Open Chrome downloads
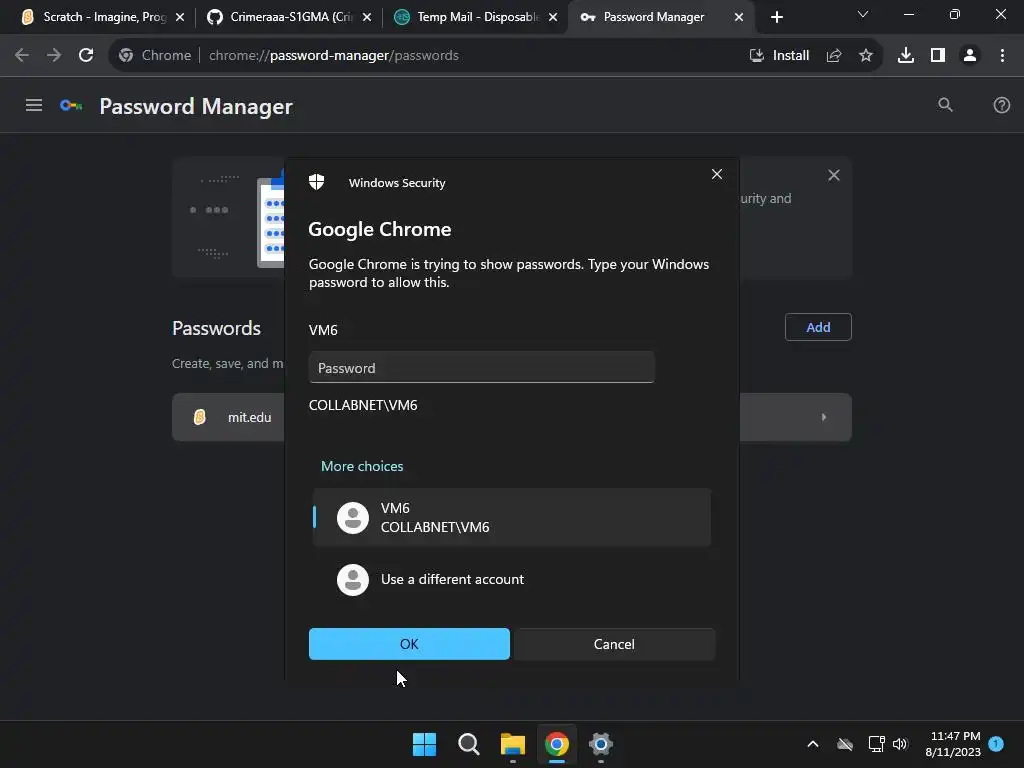 click(905, 56)
